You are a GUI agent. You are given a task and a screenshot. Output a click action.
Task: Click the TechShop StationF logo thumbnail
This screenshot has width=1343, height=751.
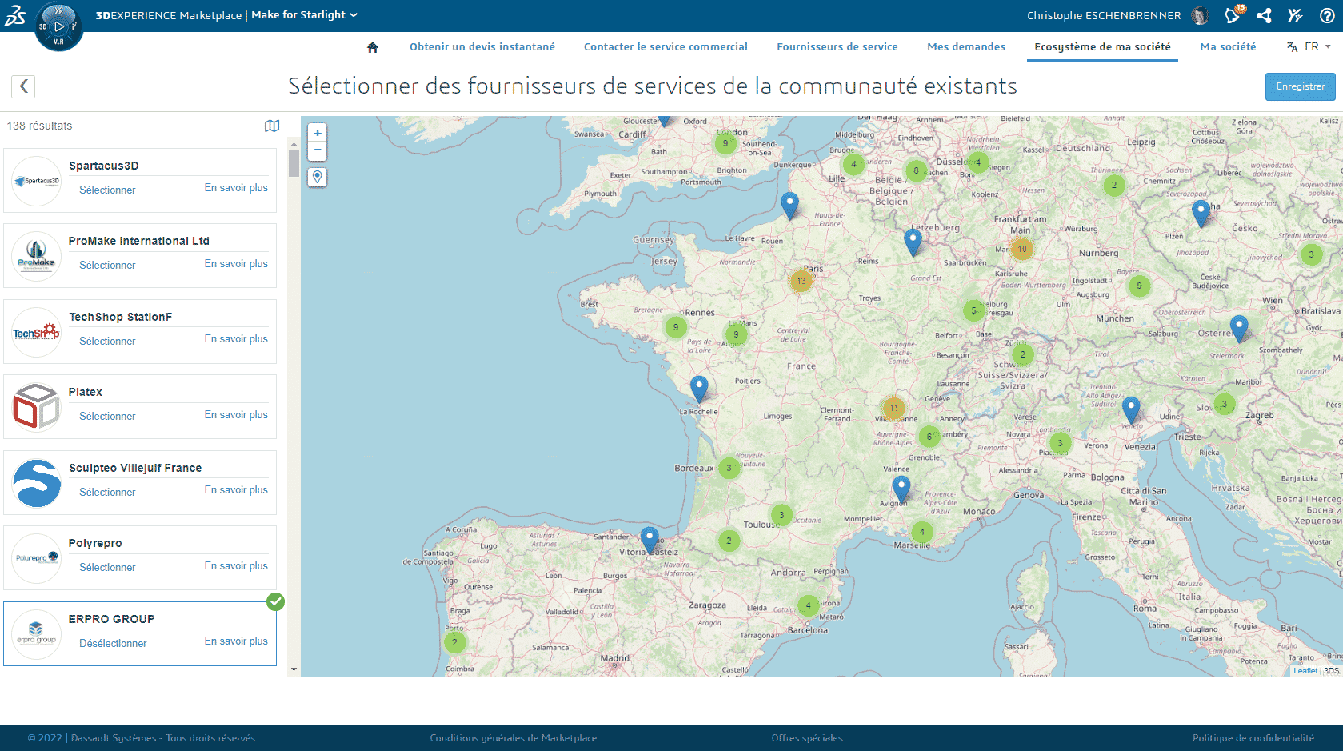(37, 333)
